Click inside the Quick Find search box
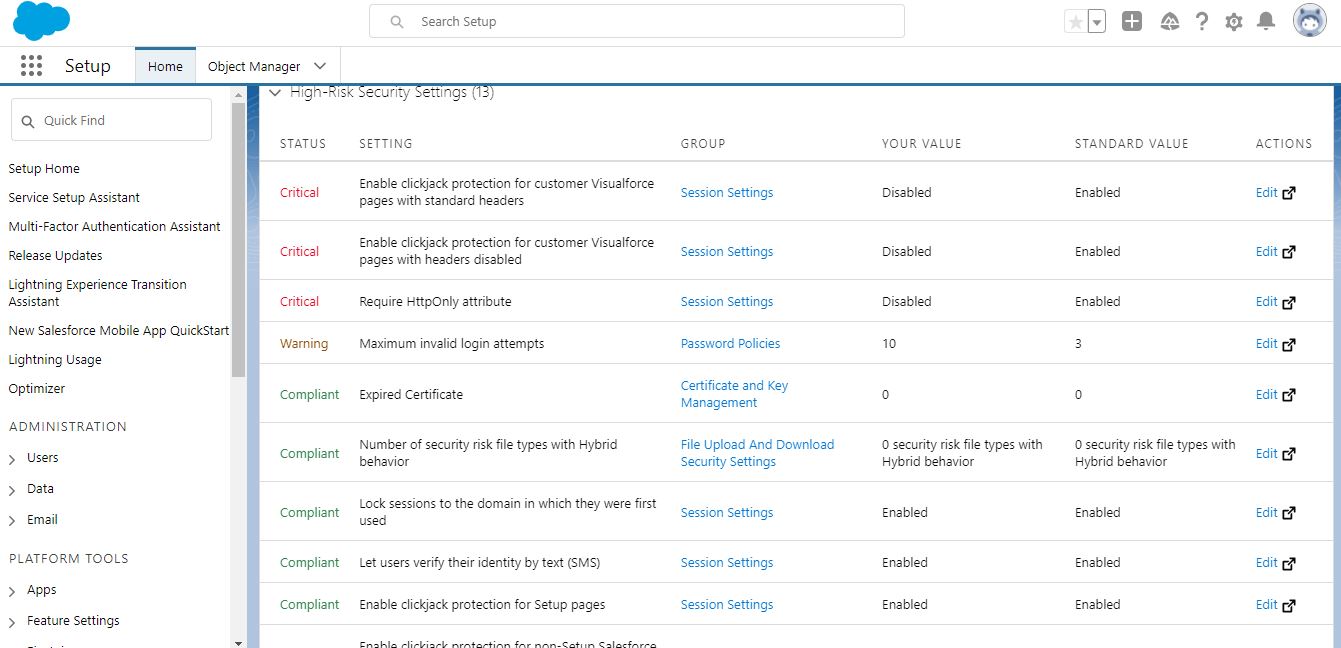Image resolution: width=1341 pixels, height=648 pixels. pos(110,119)
